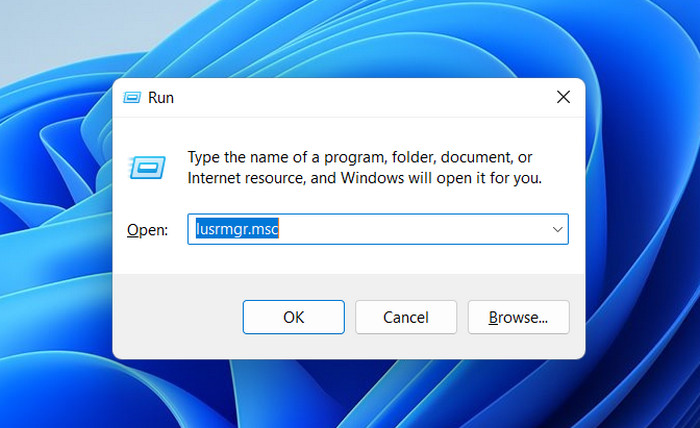
Task: Expand the Open combo box history arrow
Action: point(557,229)
